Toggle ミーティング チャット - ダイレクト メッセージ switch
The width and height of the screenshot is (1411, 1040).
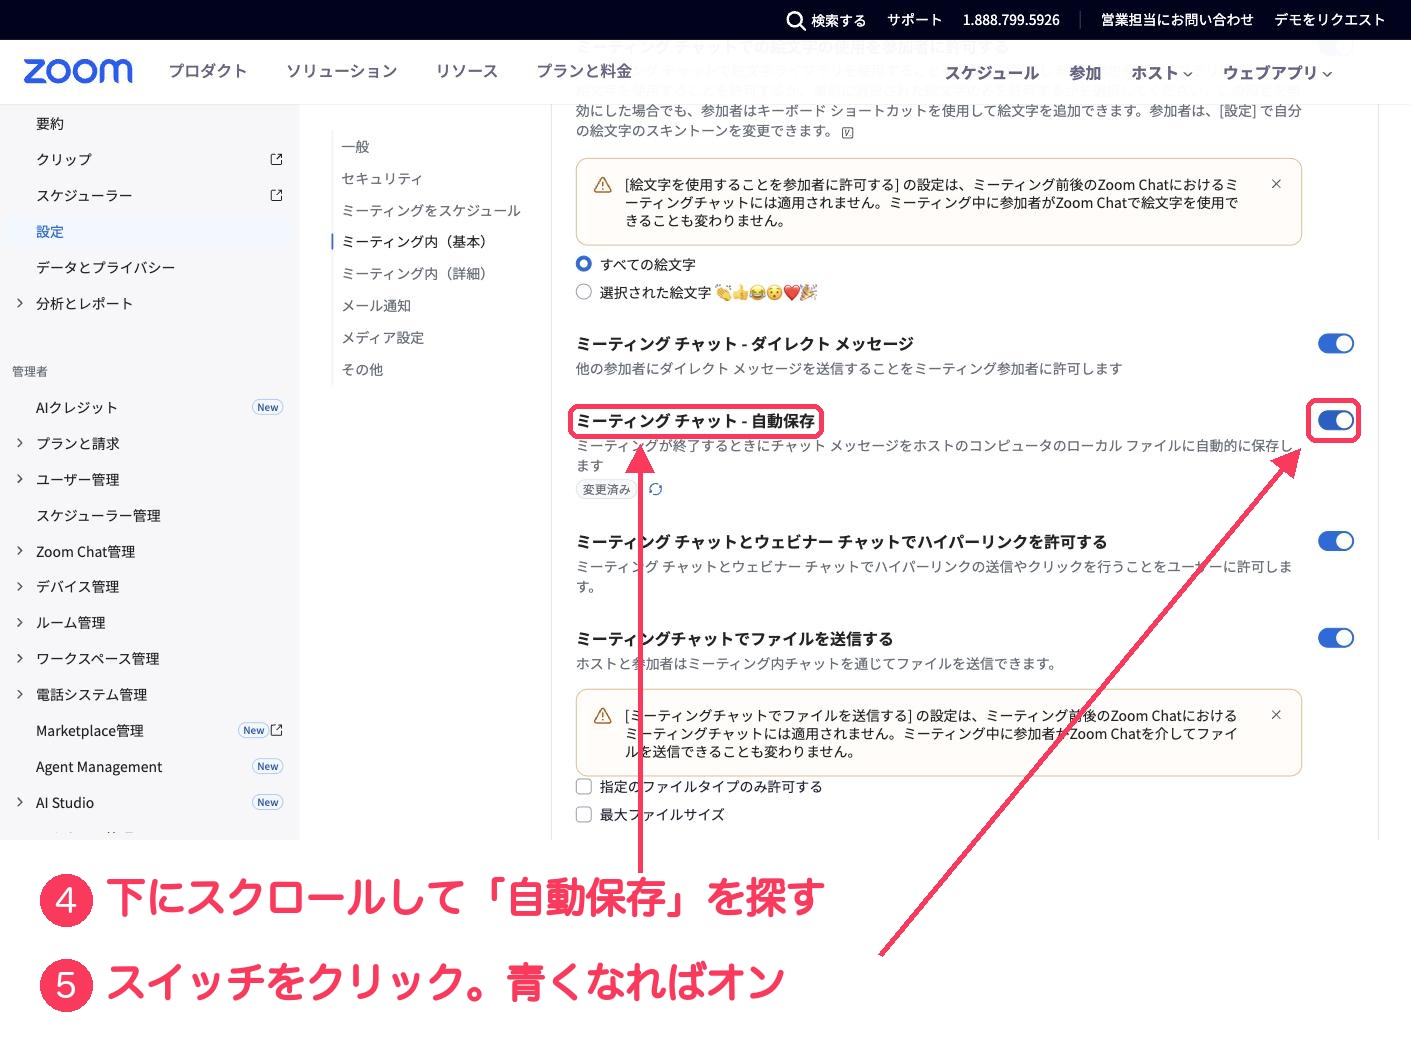(1336, 344)
